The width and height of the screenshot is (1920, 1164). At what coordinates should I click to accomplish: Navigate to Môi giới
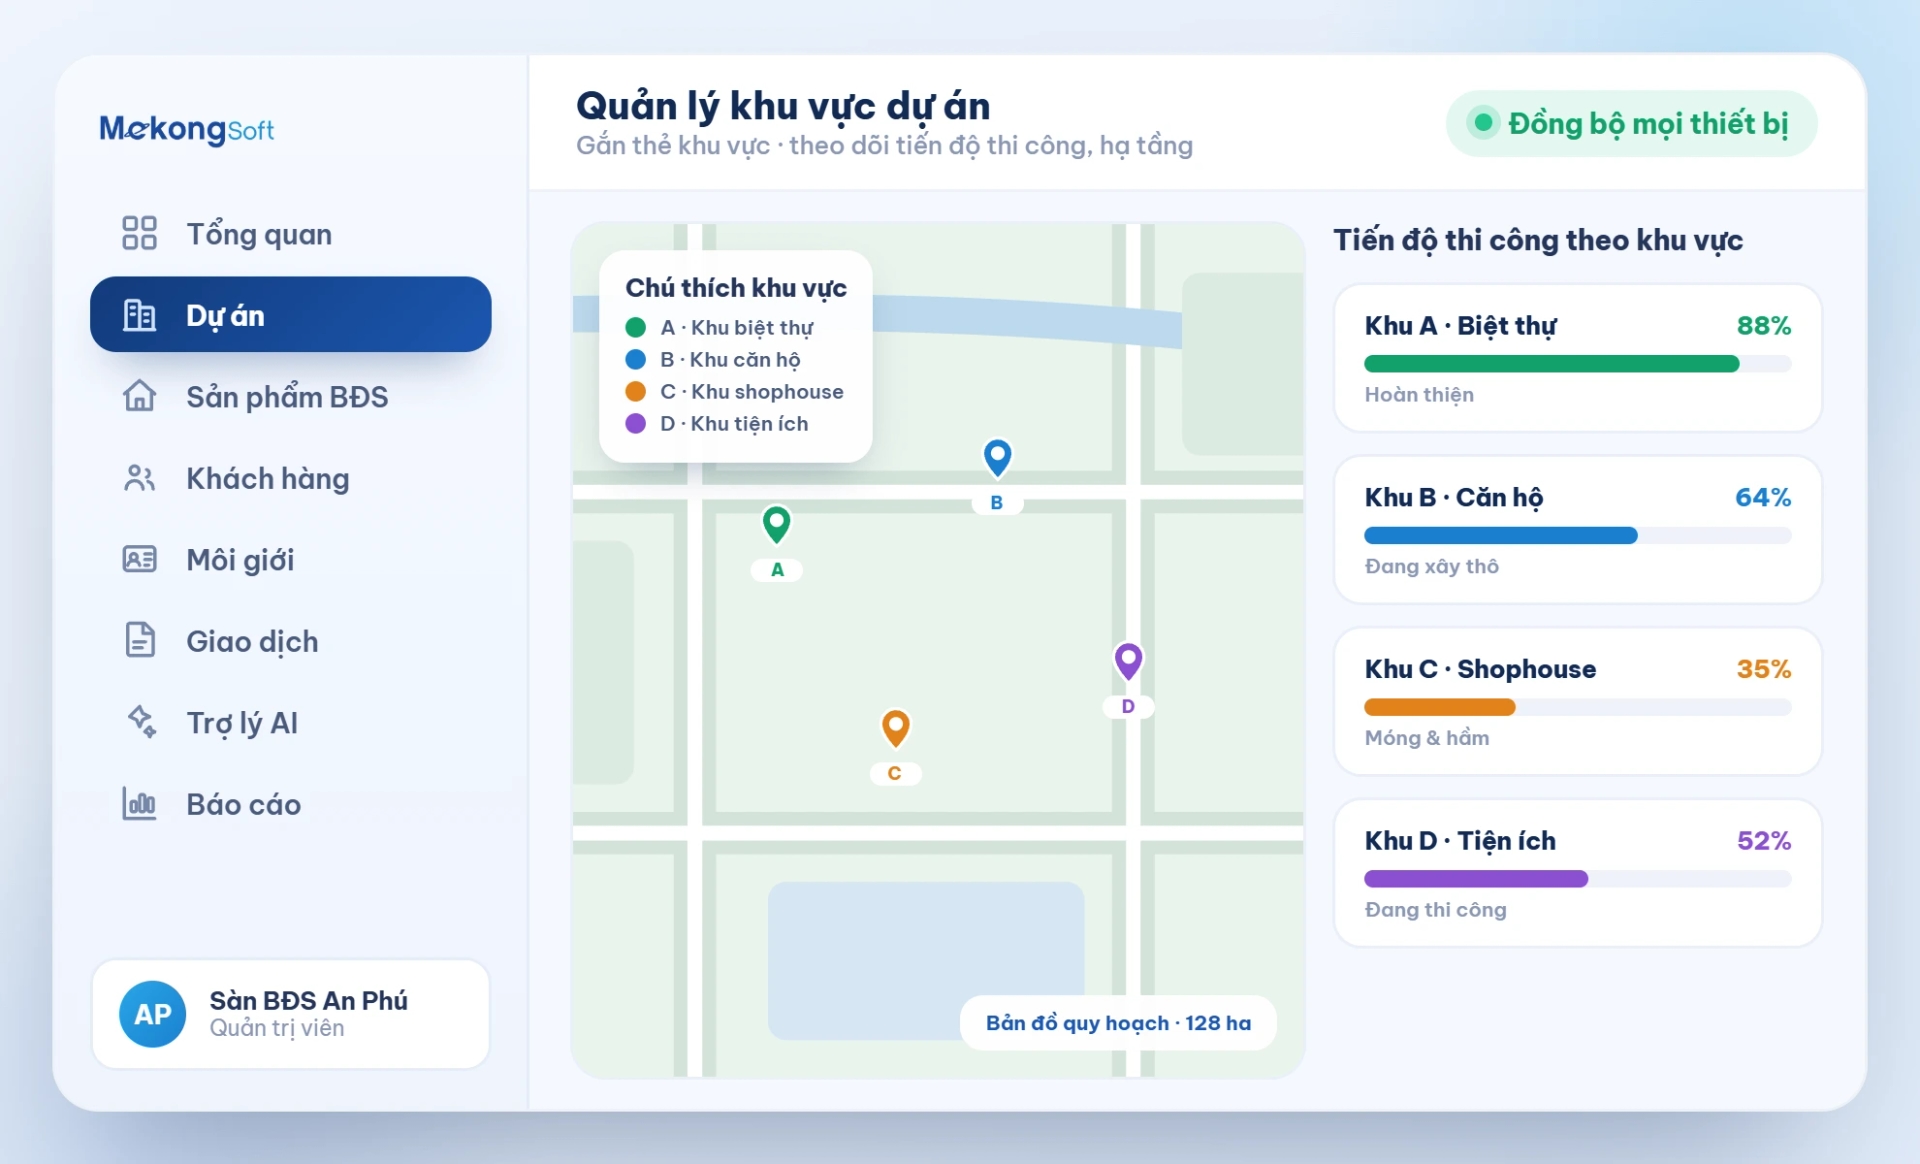(290, 560)
